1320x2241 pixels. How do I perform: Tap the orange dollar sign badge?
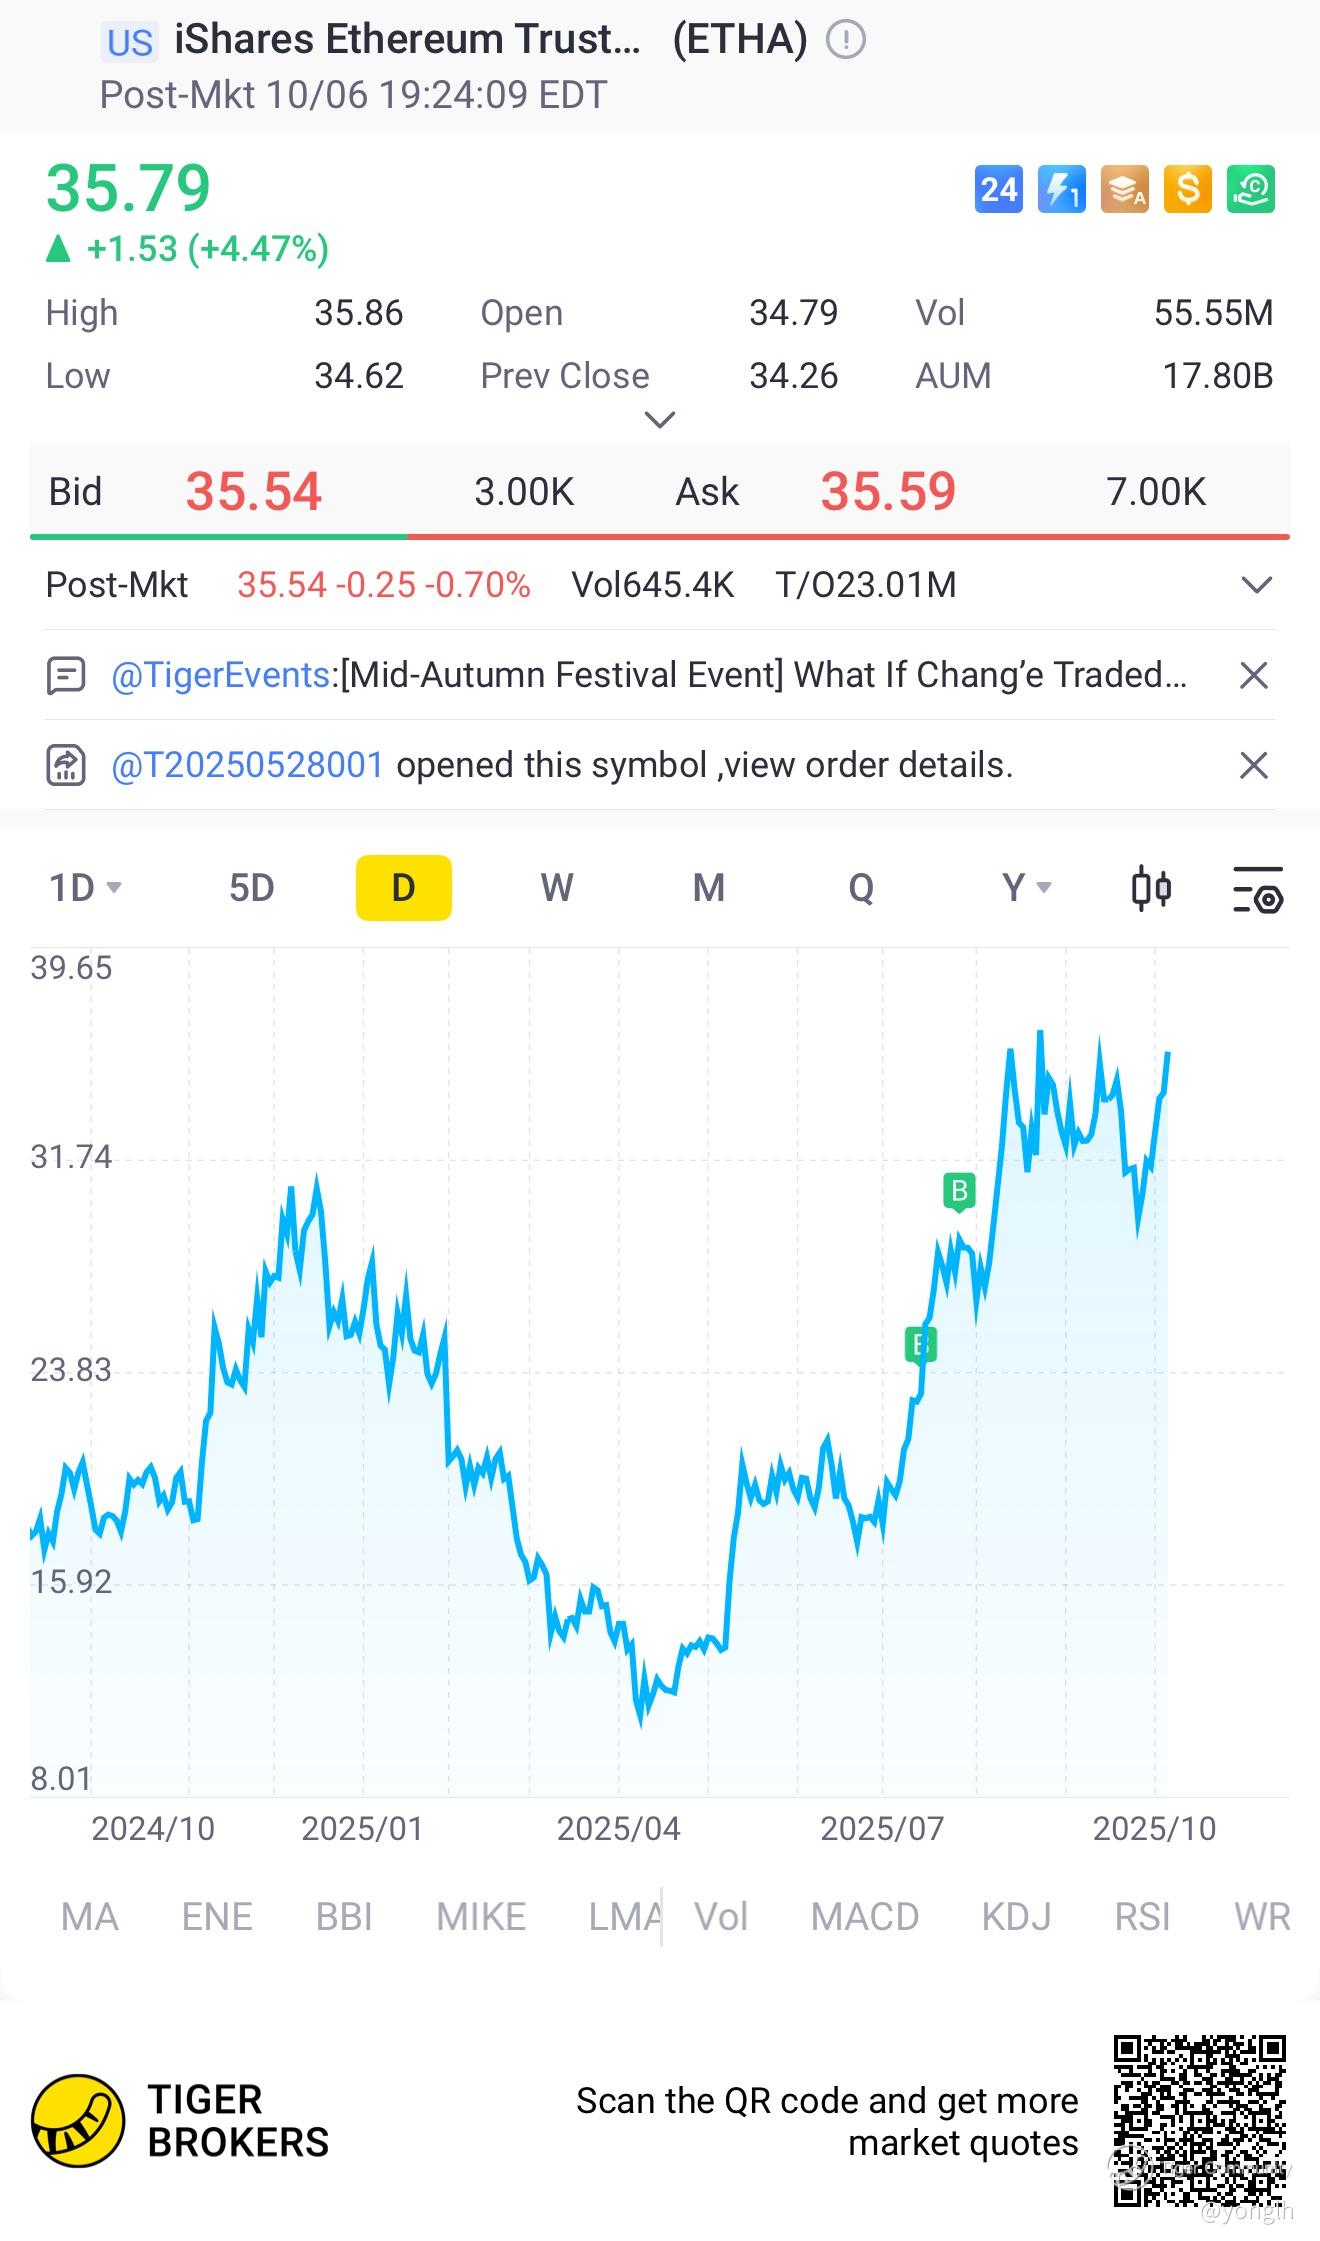1188,189
